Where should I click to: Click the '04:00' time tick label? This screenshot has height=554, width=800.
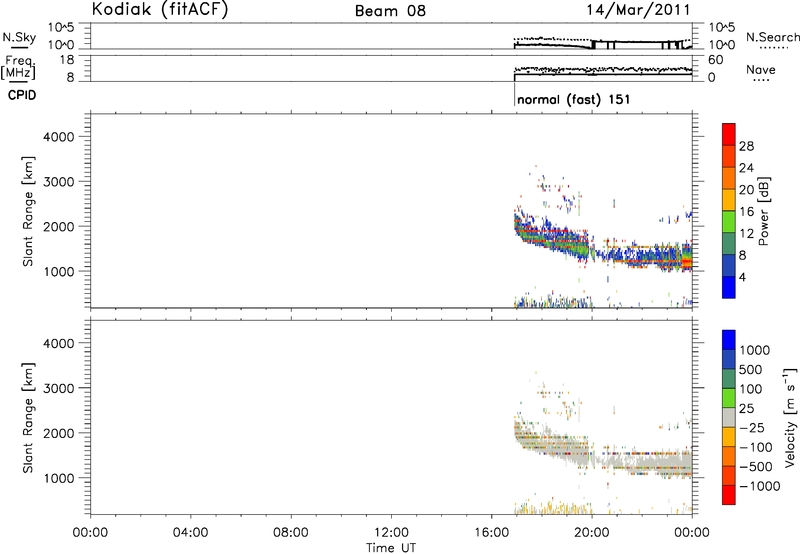point(190,533)
